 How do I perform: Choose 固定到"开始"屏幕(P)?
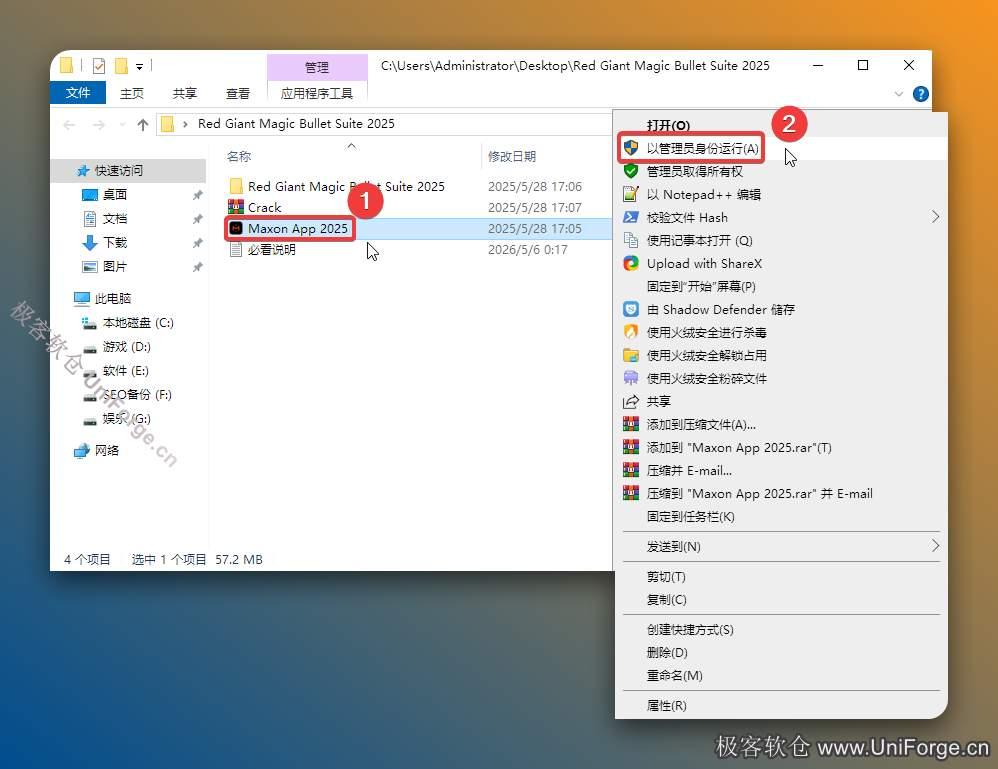[701, 286]
